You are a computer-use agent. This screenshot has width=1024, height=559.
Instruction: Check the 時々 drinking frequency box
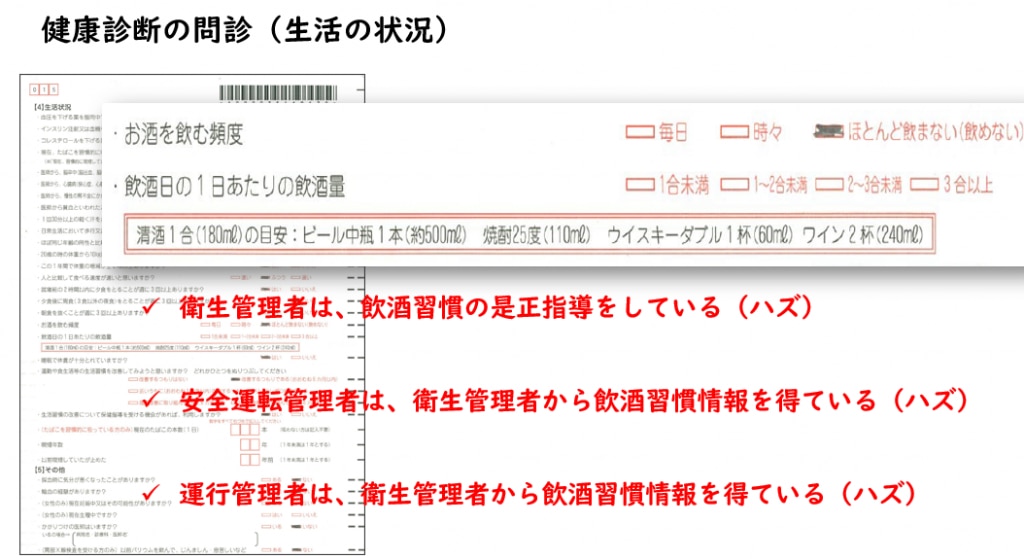point(735,131)
